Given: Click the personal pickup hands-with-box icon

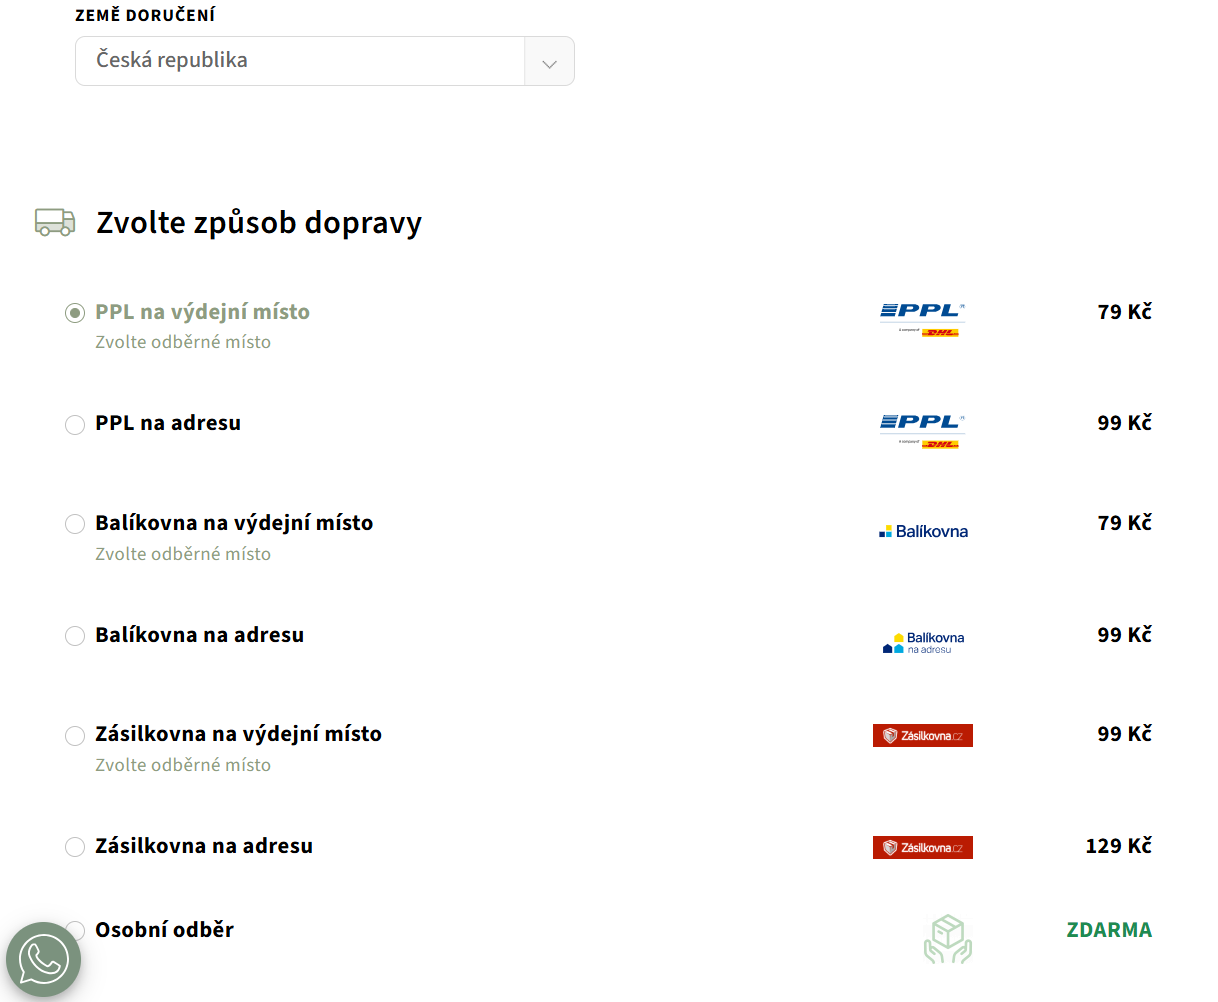Looking at the screenshot, I should coord(947,939).
